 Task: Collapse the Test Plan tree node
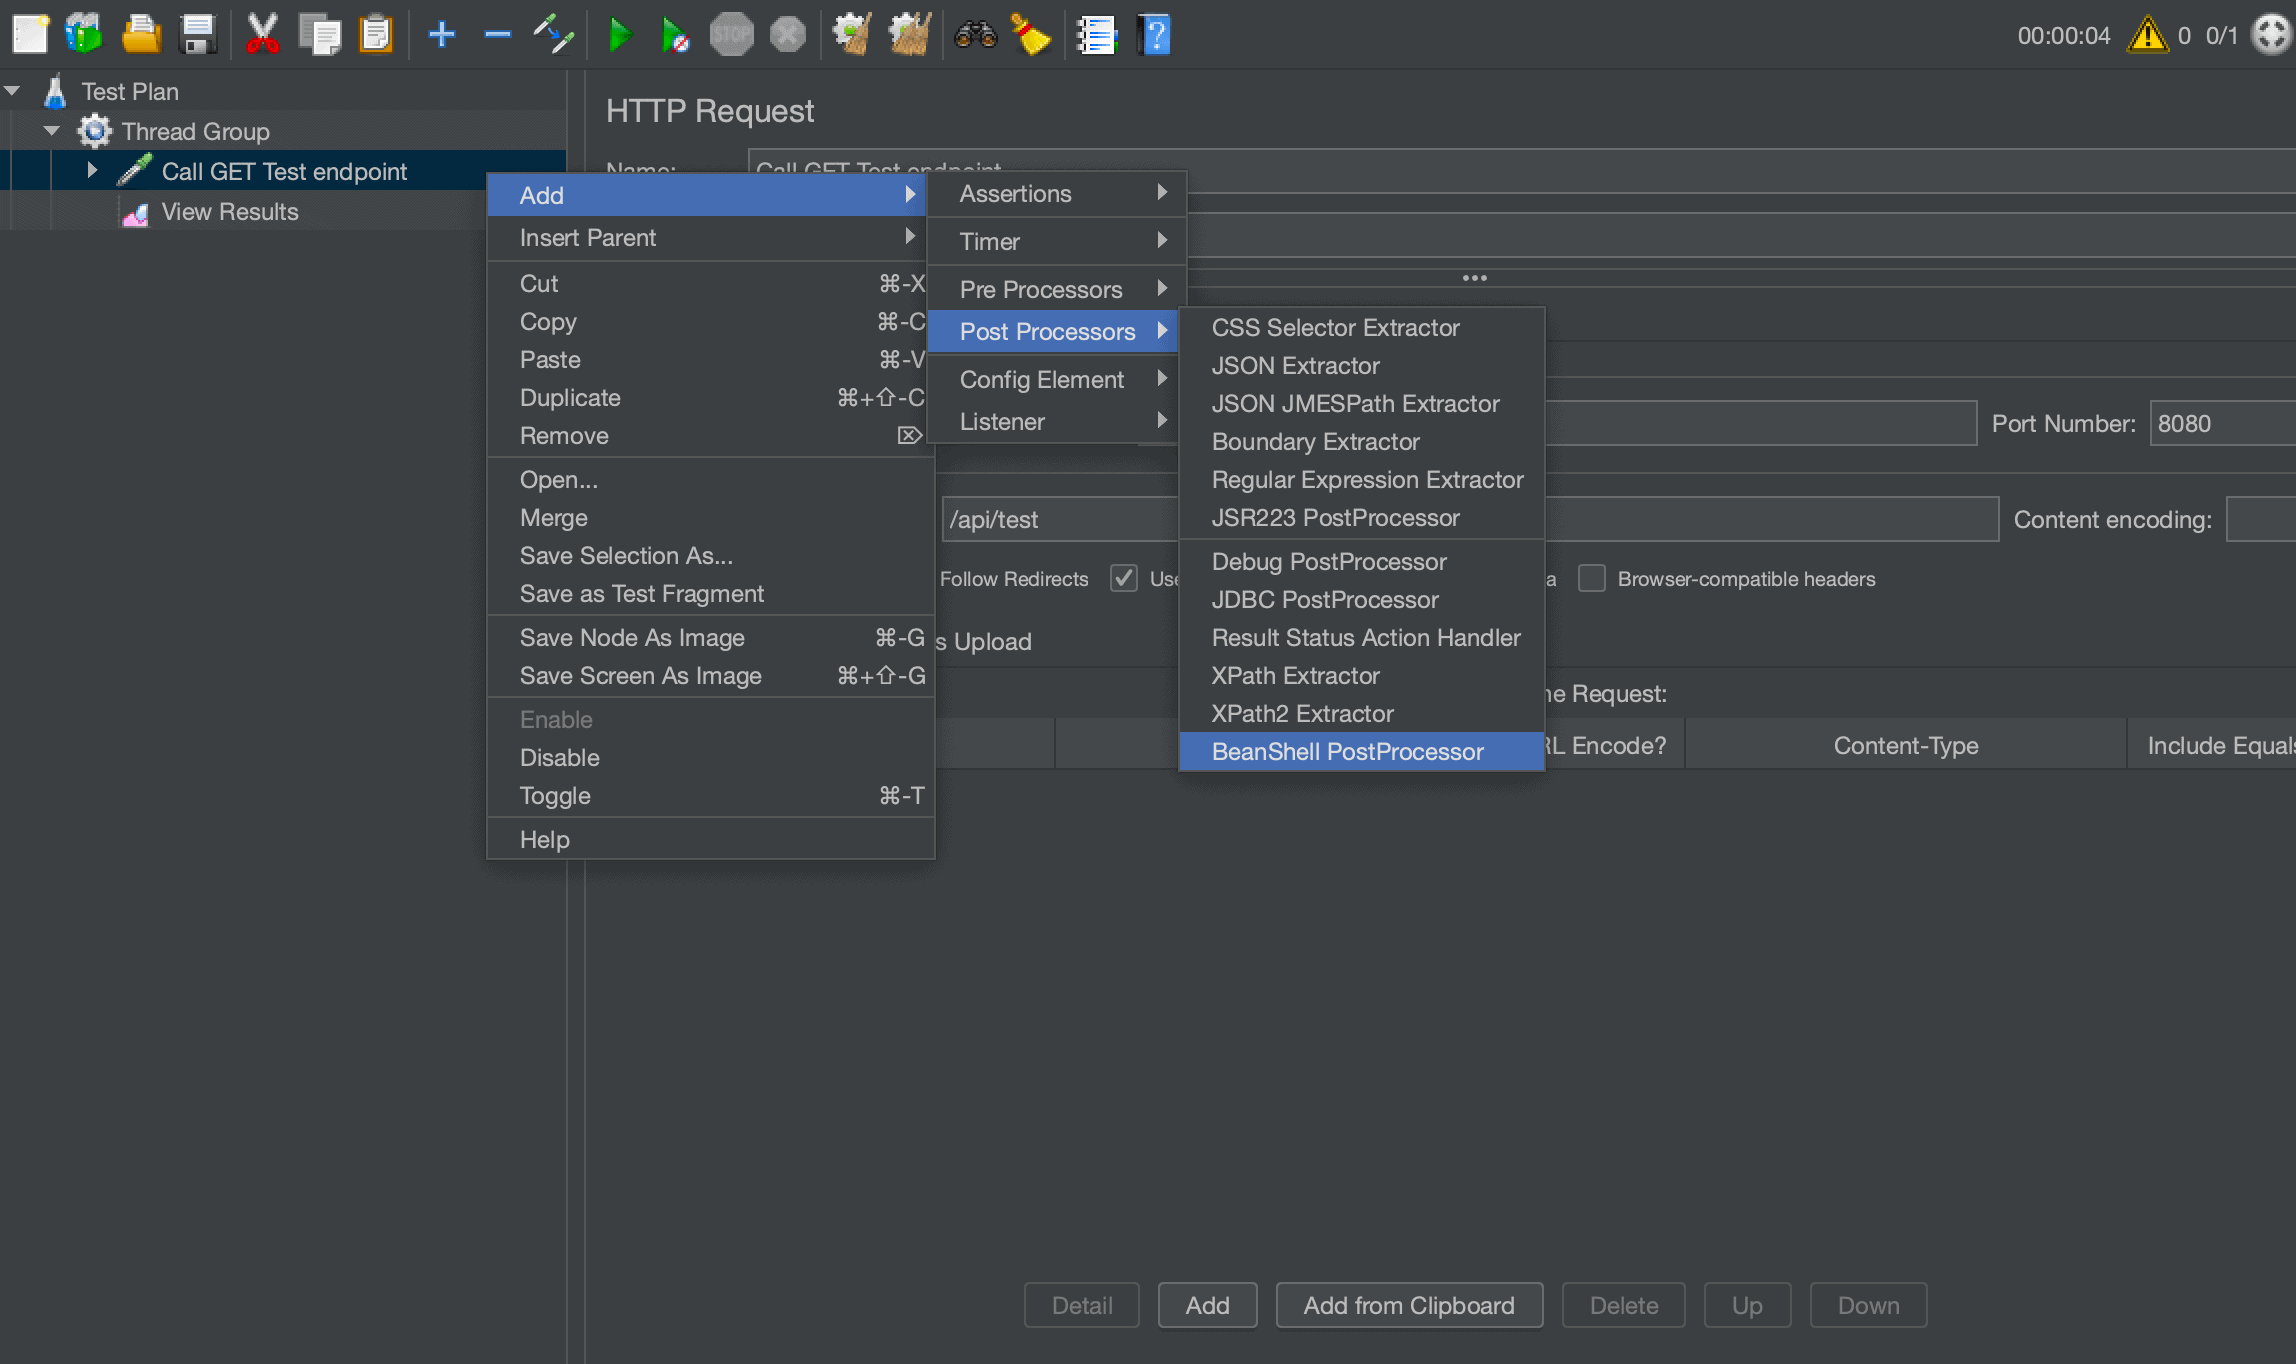tap(12, 91)
